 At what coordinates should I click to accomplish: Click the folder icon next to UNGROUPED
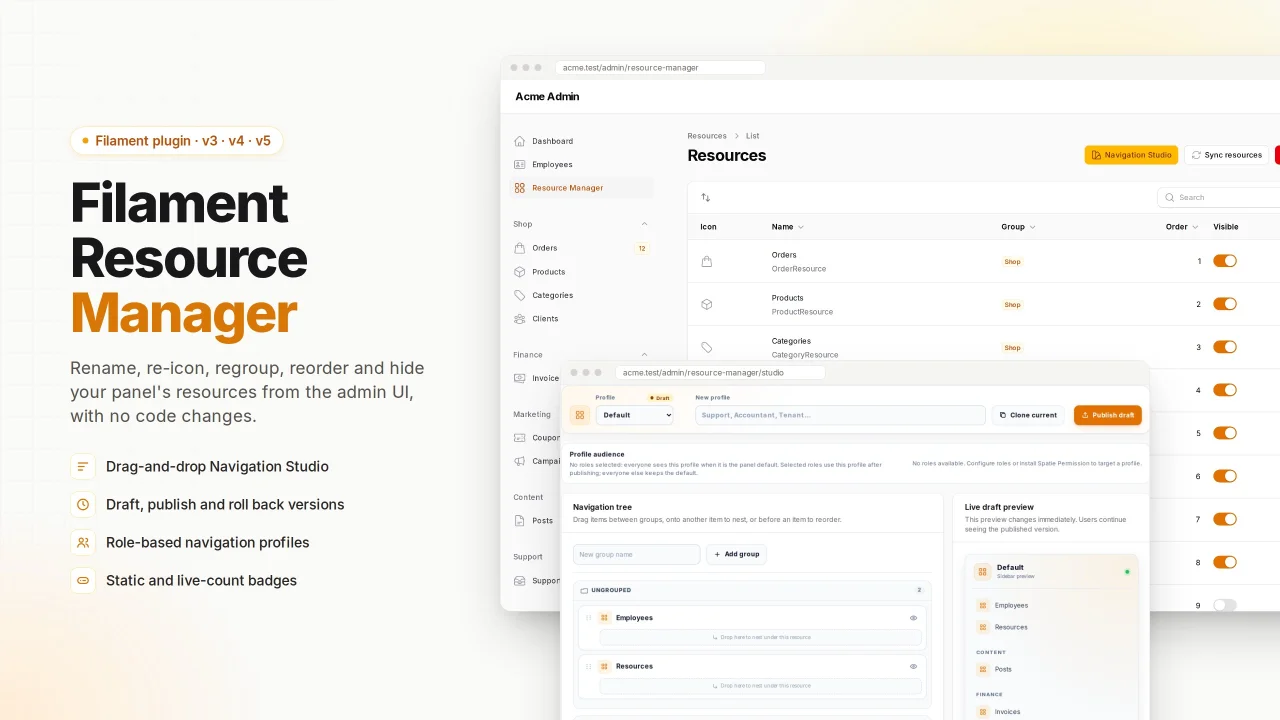[585, 590]
